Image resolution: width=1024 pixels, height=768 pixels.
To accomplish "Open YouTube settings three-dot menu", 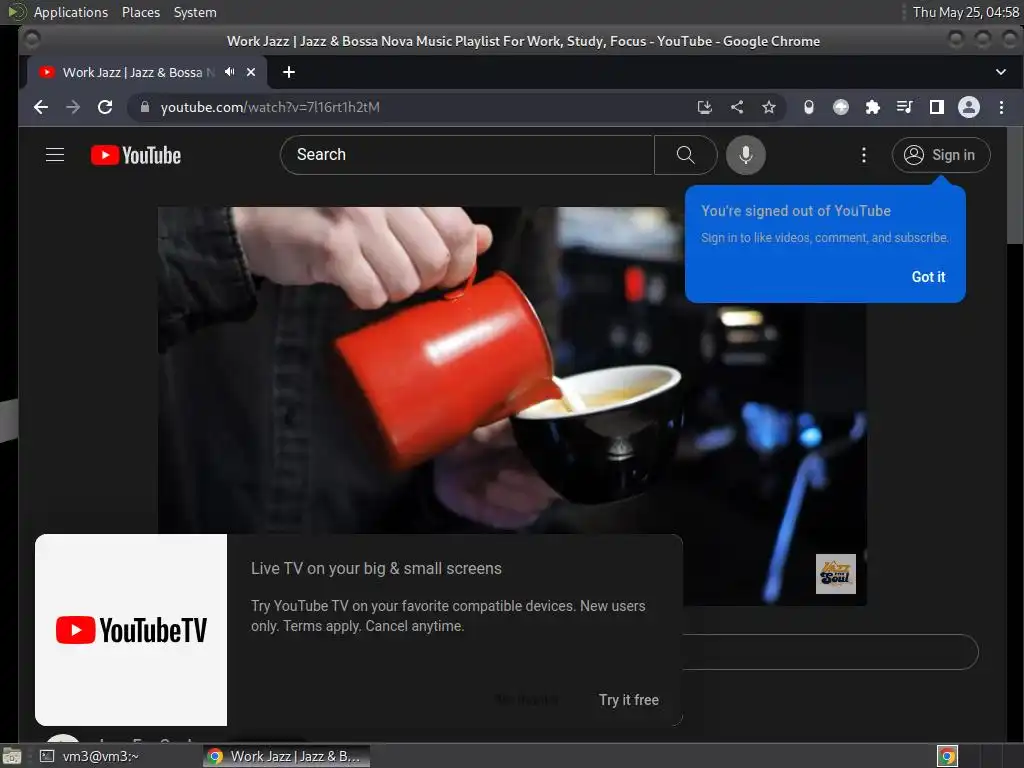I will point(864,155).
